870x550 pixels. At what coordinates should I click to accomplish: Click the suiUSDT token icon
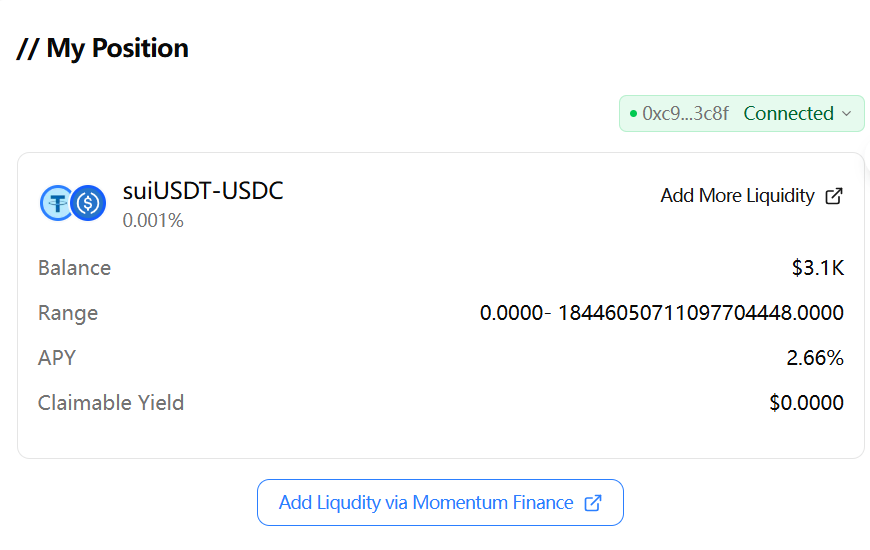55,203
